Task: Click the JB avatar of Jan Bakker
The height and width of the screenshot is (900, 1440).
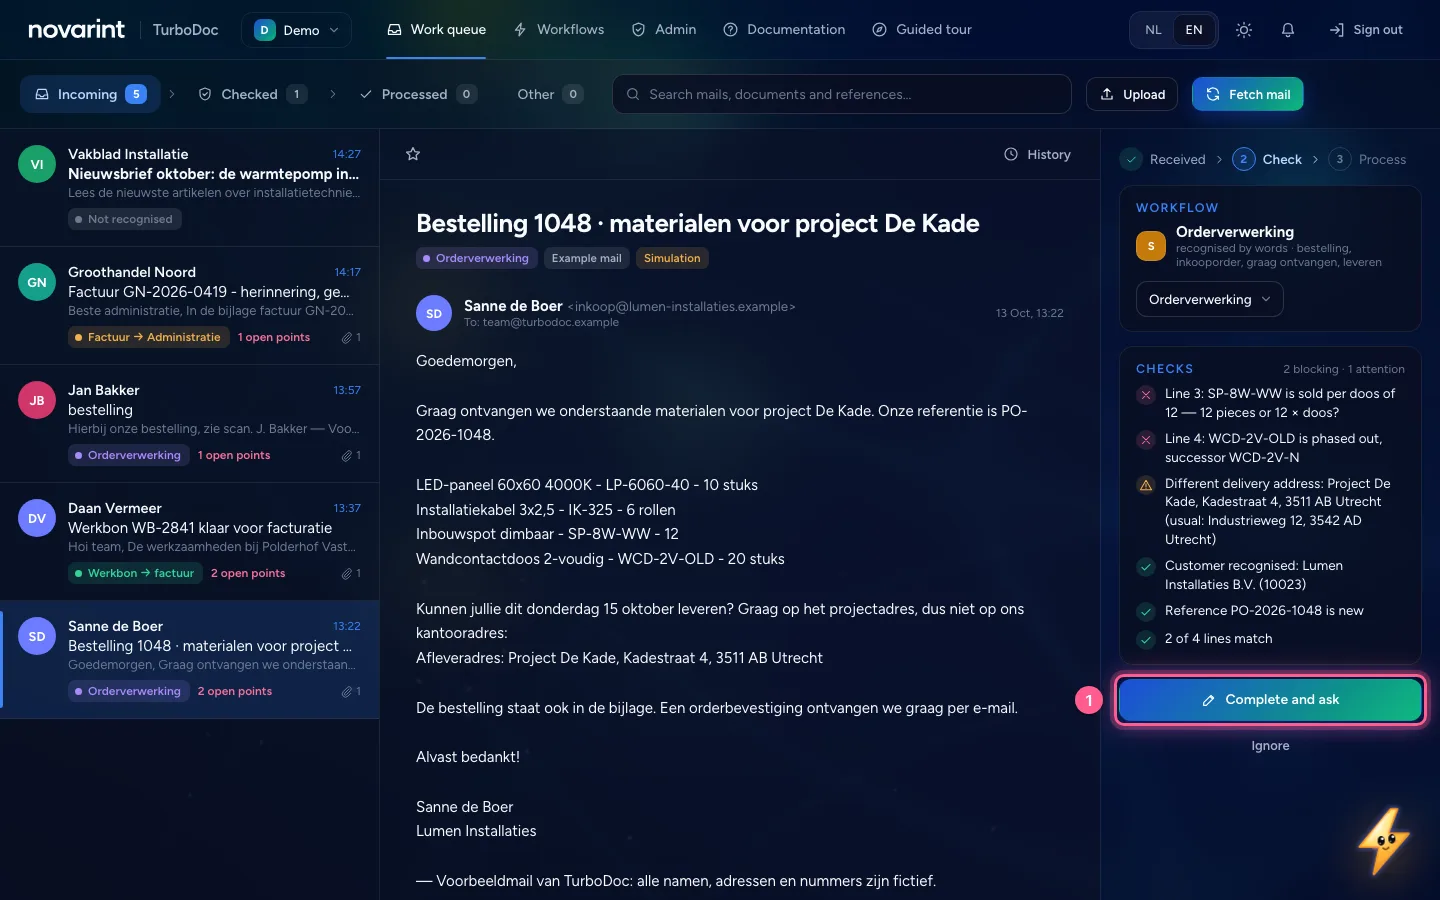Action: tap(37, 401)
